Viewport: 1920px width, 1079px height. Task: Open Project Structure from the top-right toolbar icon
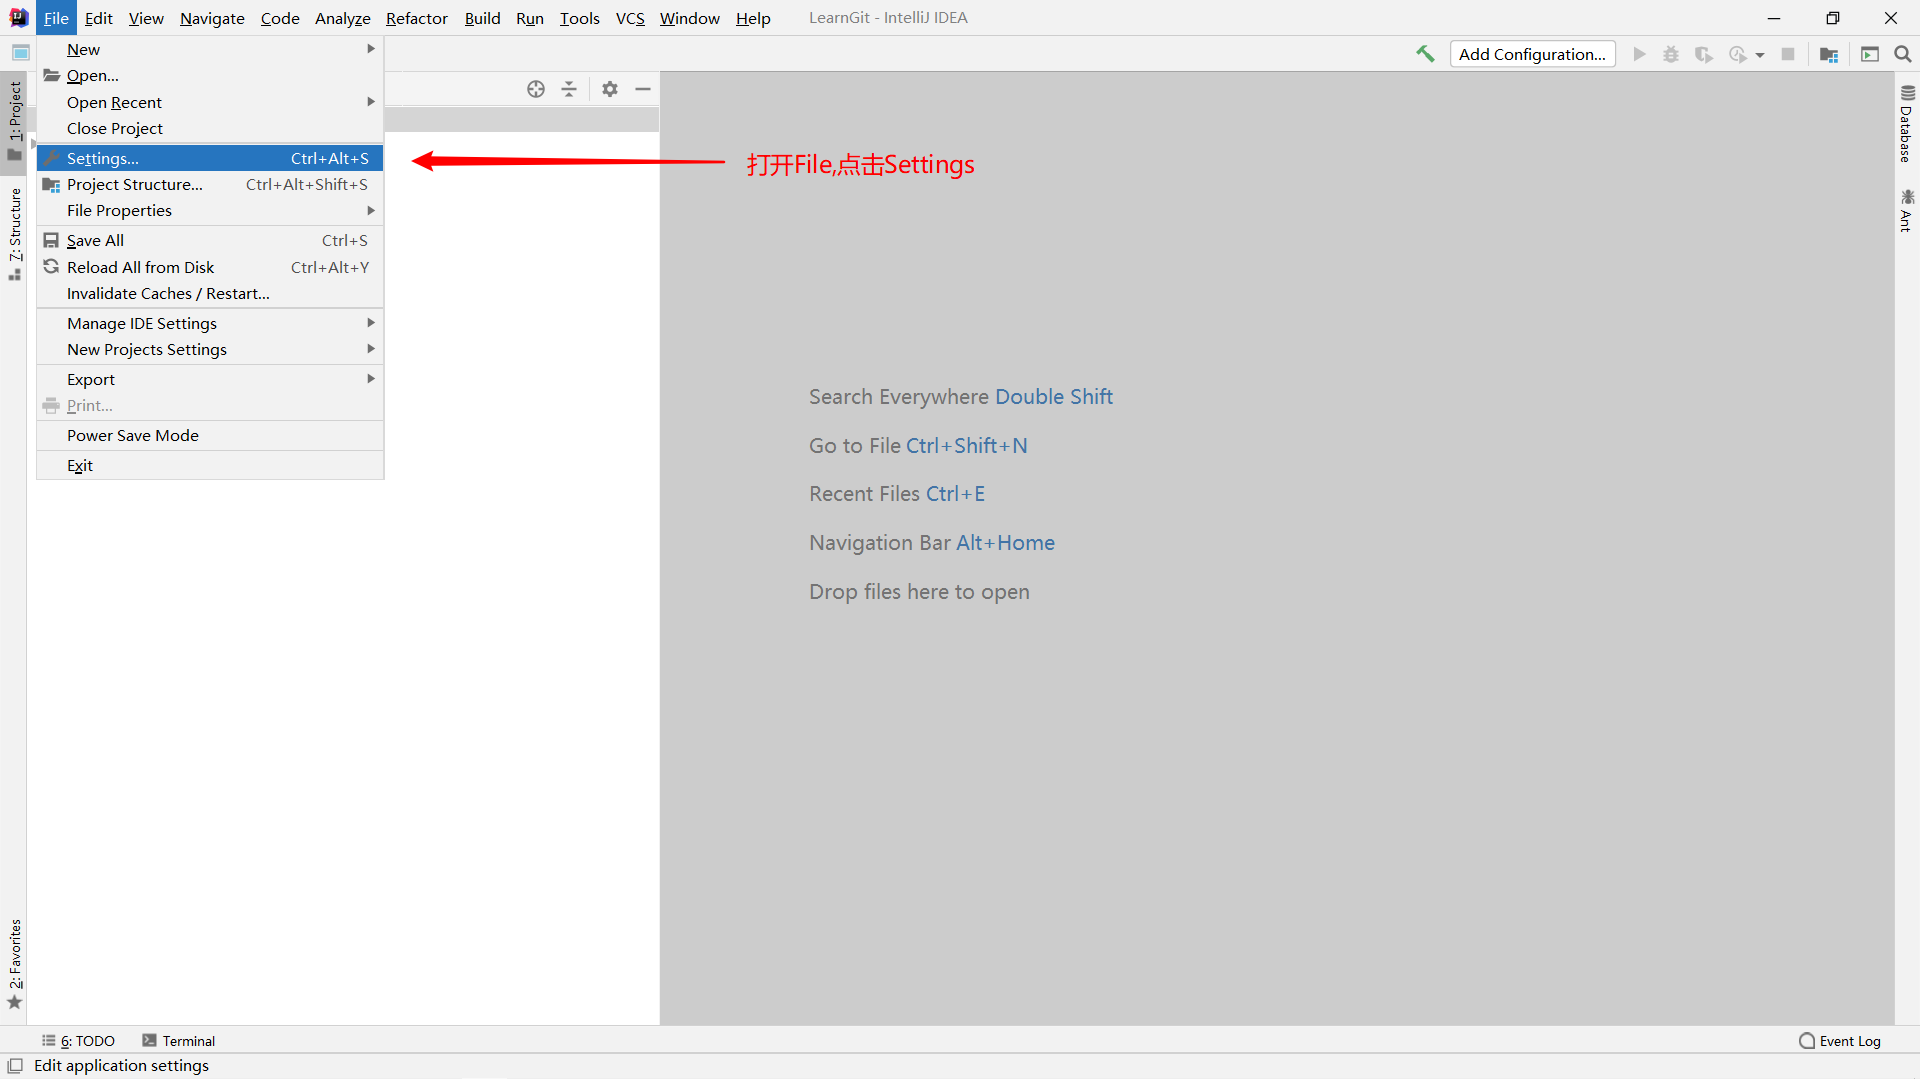[x=1829, y=54]
